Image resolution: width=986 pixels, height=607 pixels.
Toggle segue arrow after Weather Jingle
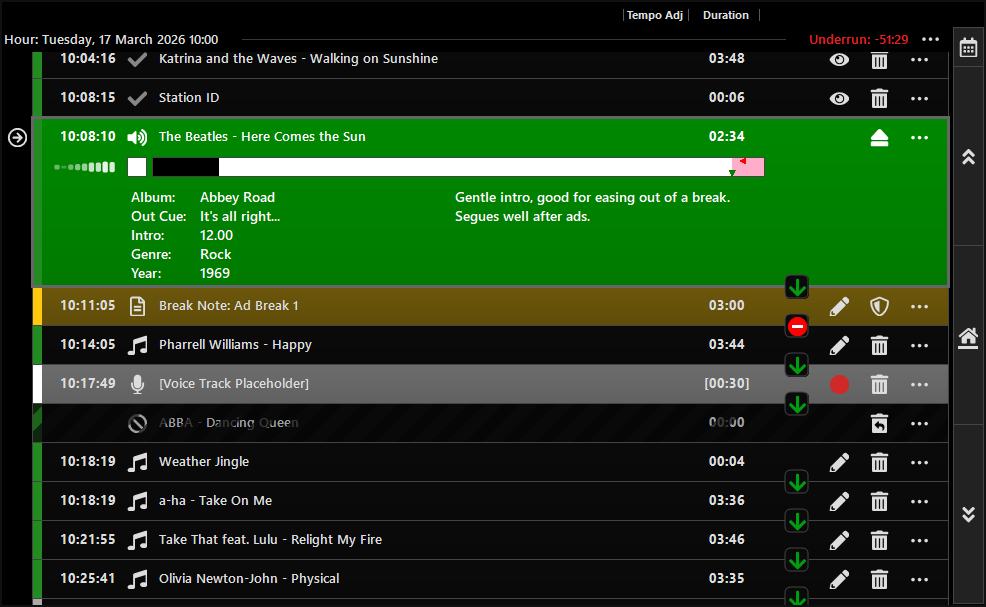[x=797, y=482]
